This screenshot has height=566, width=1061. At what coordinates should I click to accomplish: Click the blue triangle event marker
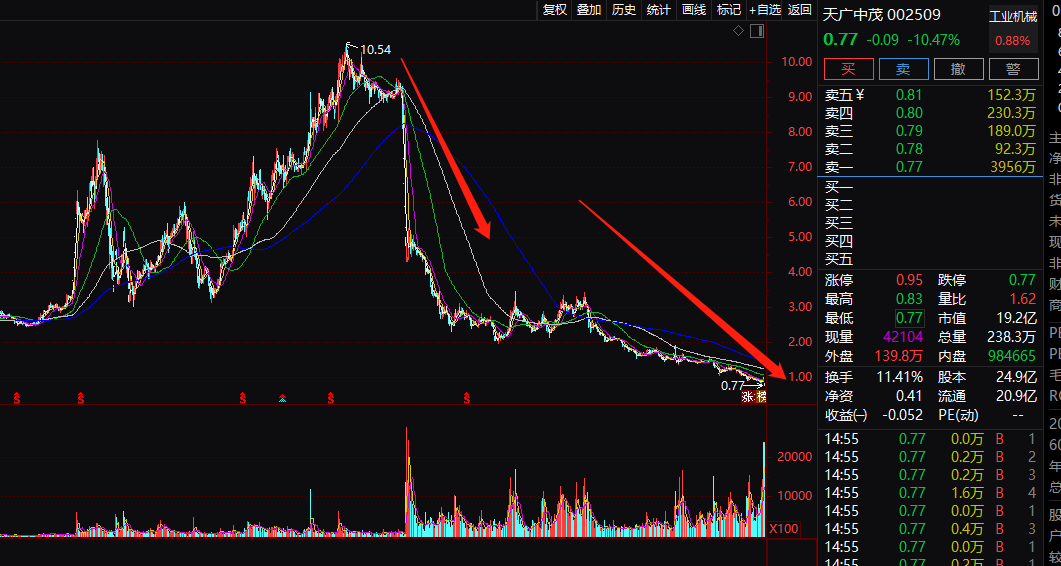click(282, 399)
